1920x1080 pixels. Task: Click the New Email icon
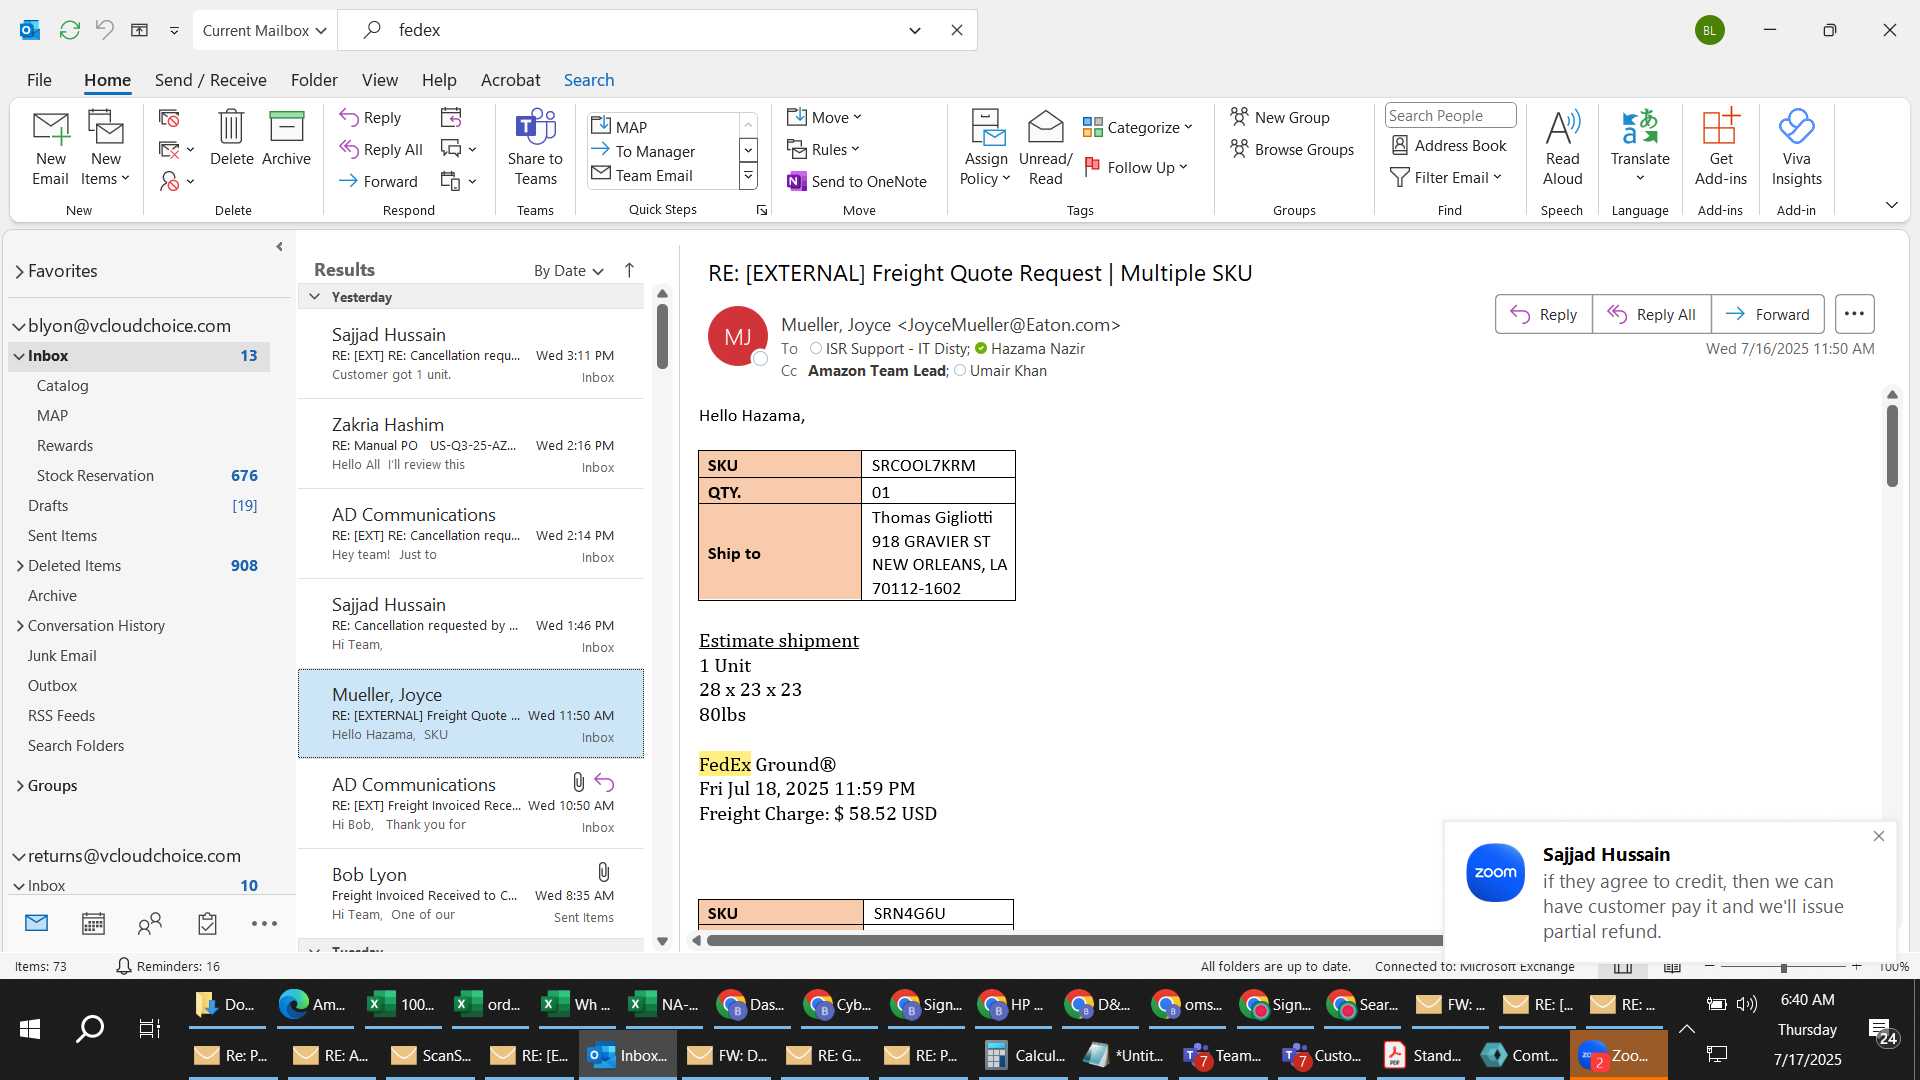coord(50,148)
